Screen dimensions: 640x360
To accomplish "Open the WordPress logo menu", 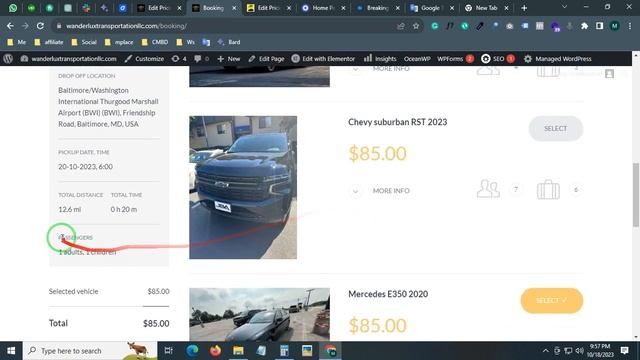I will [x=8, y=59].
